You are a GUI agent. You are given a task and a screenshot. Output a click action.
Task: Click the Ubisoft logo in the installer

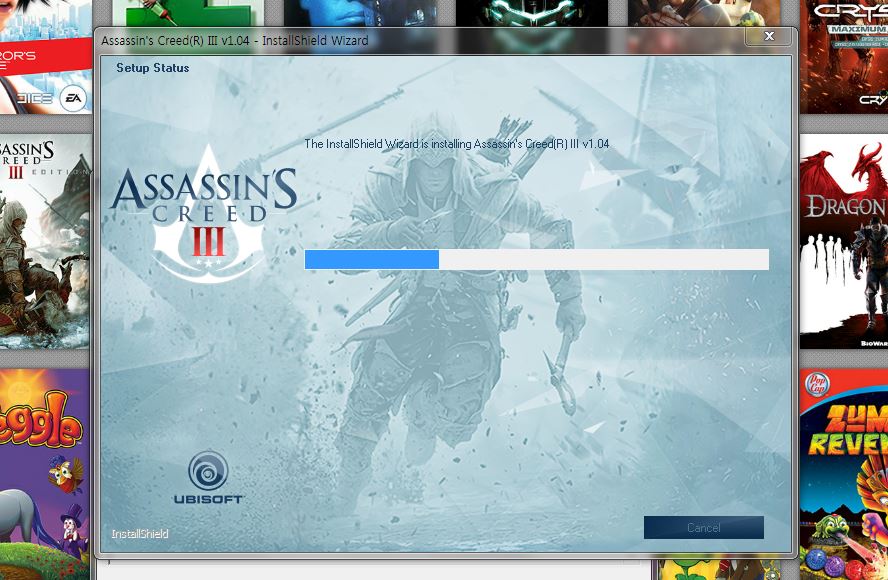tap(208, 477)
